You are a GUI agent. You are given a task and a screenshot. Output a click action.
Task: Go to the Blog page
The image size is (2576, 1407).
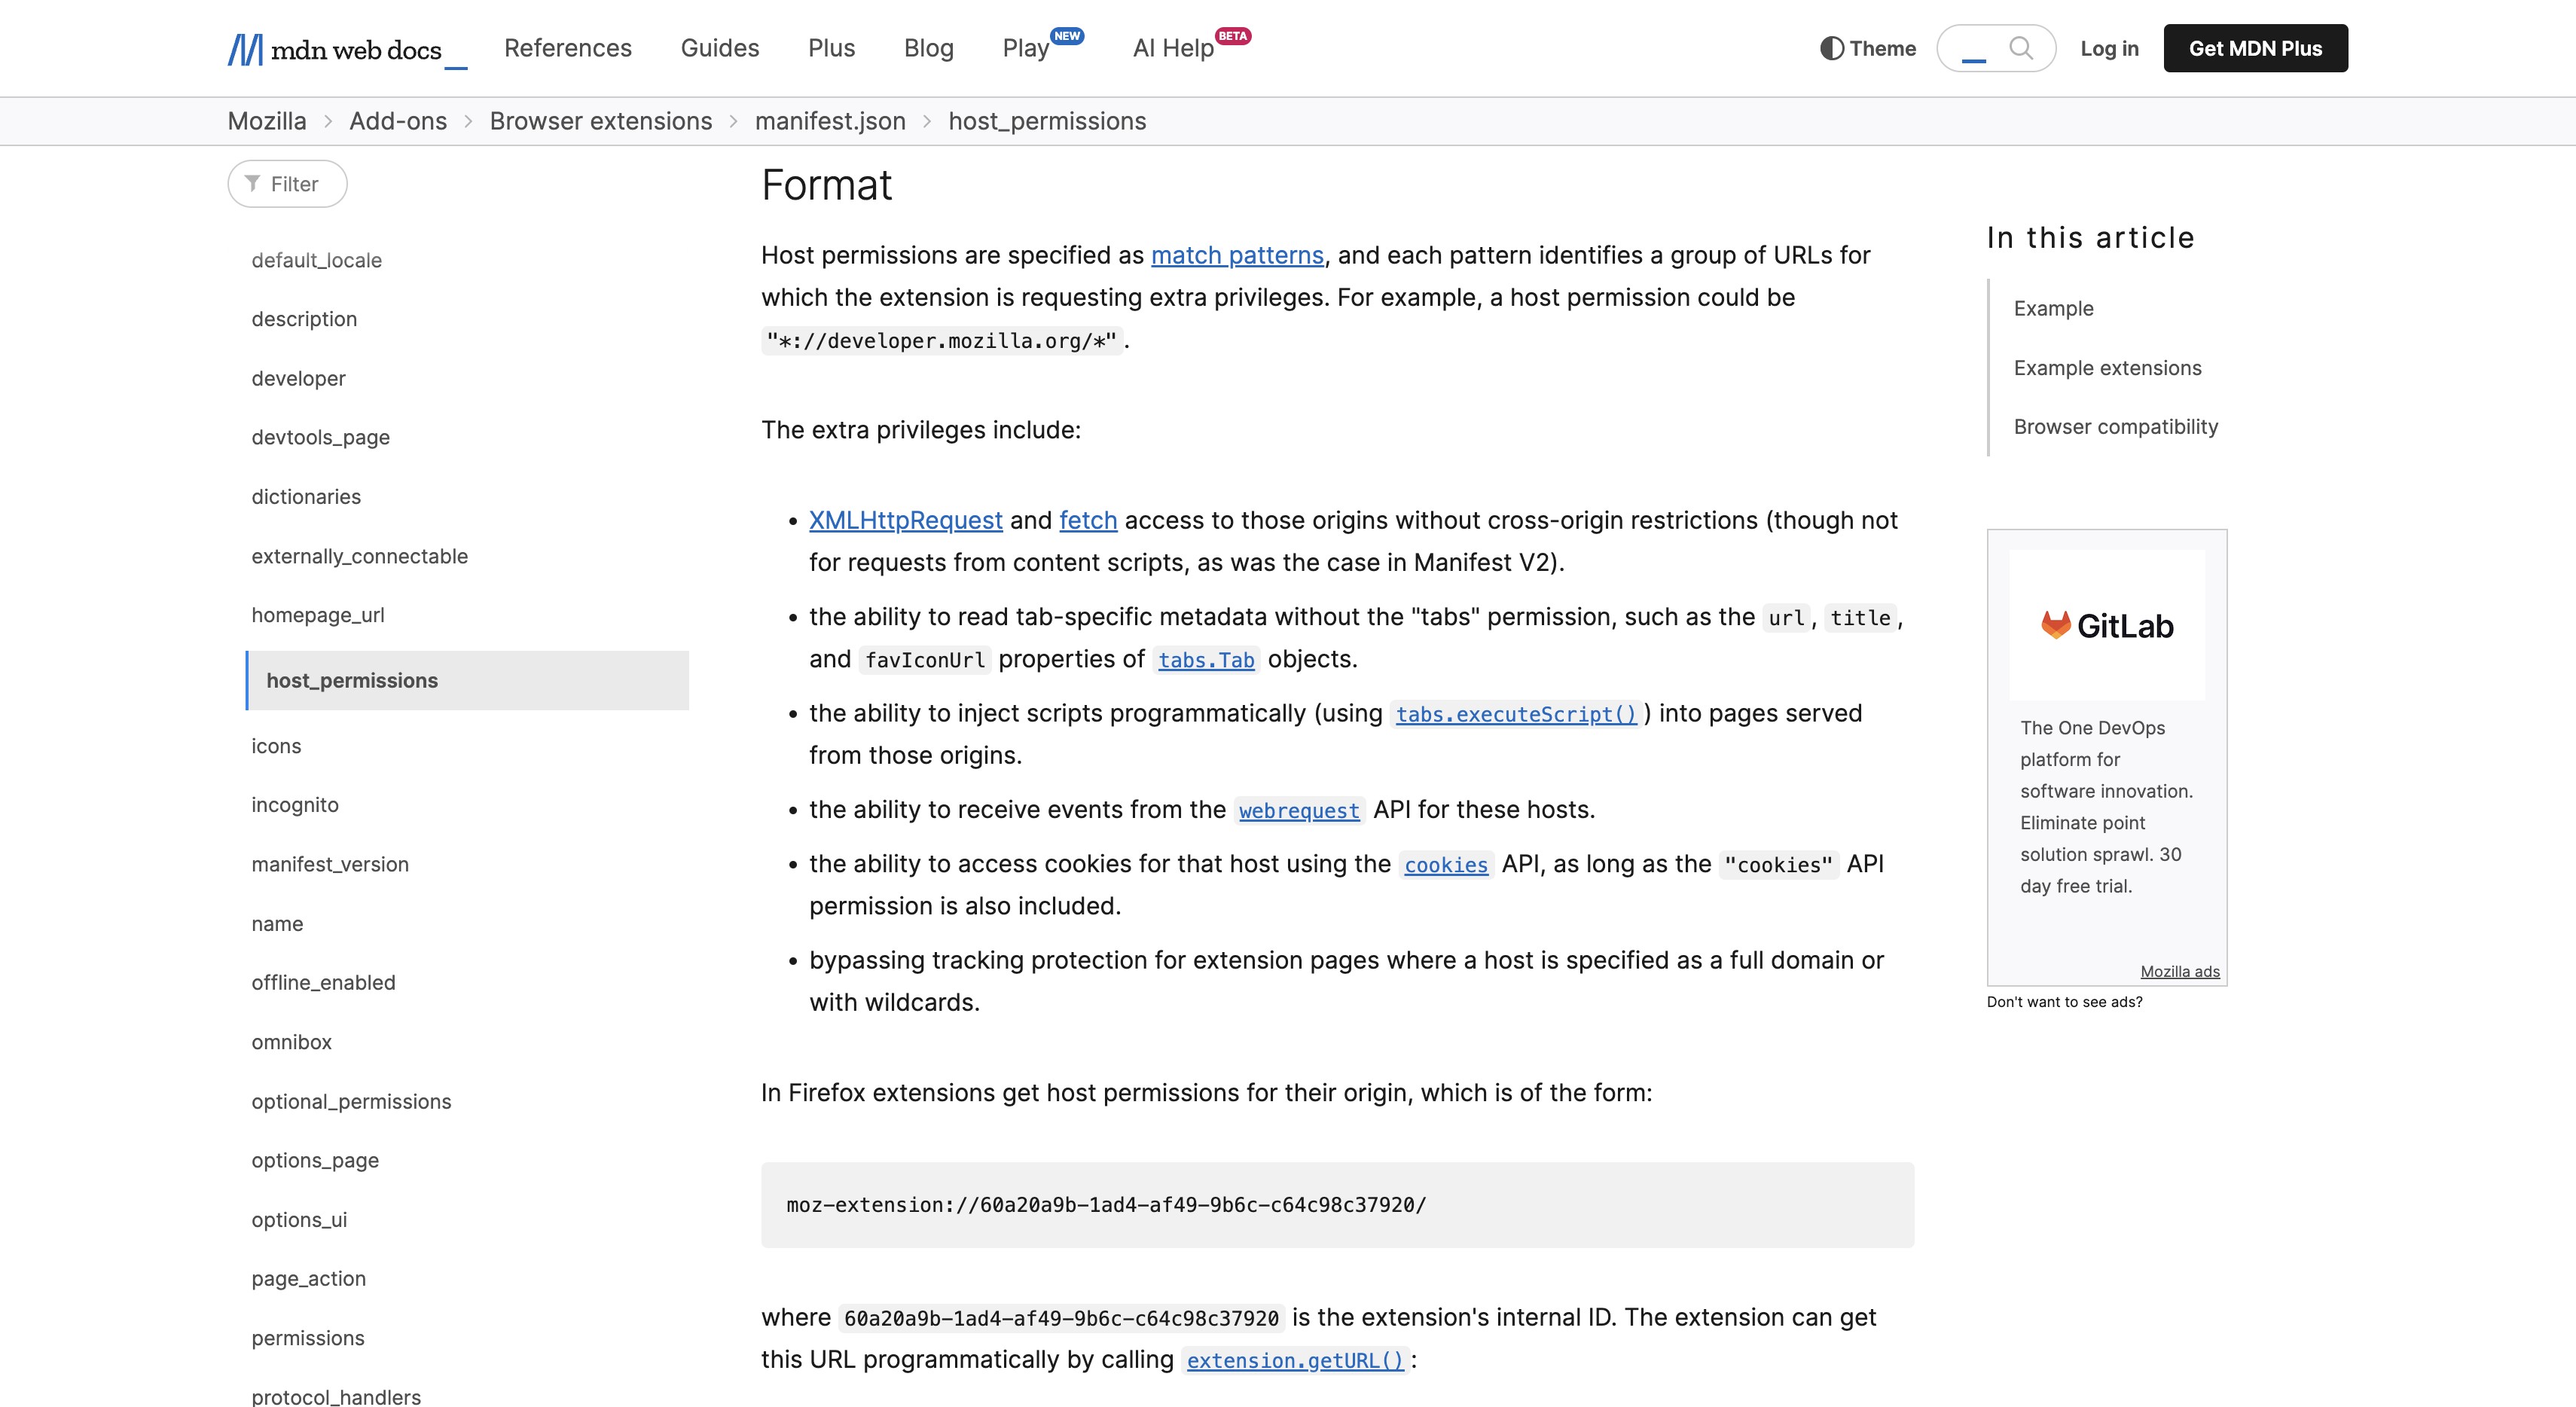(x=928, y=48)
